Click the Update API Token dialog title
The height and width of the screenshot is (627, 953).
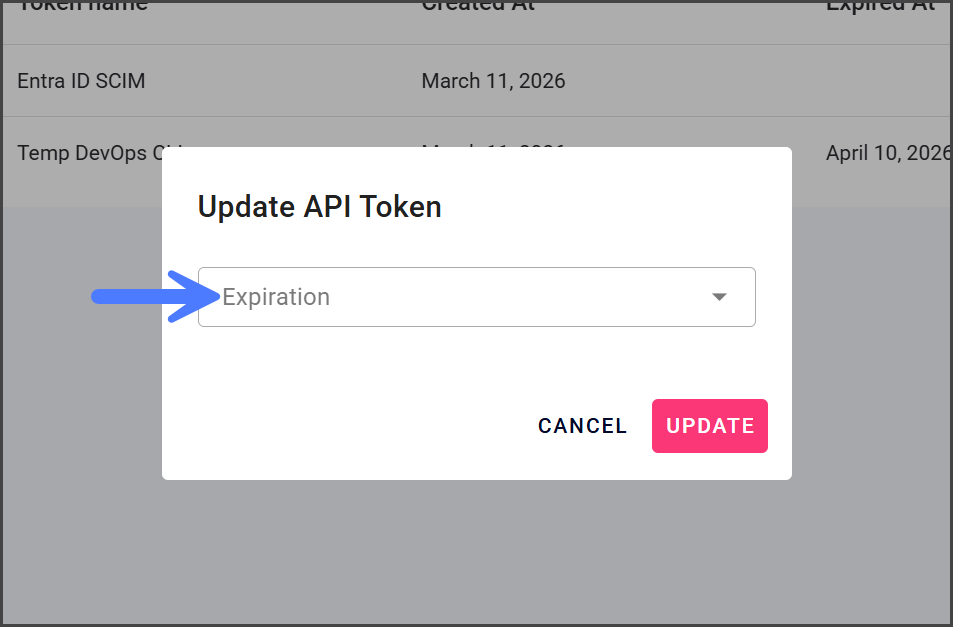[x=319, y=207]
